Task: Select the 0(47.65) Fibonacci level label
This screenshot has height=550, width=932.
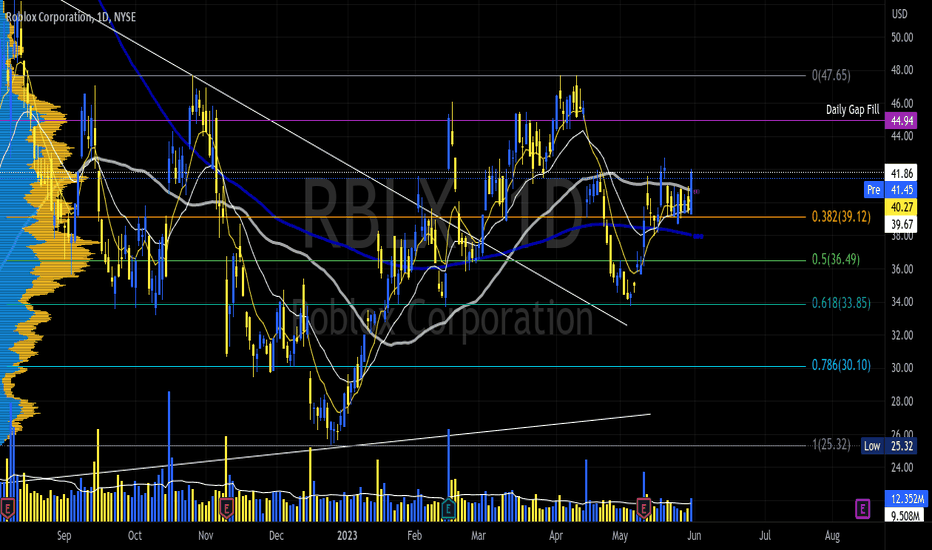Action: [x=831, y=76]
